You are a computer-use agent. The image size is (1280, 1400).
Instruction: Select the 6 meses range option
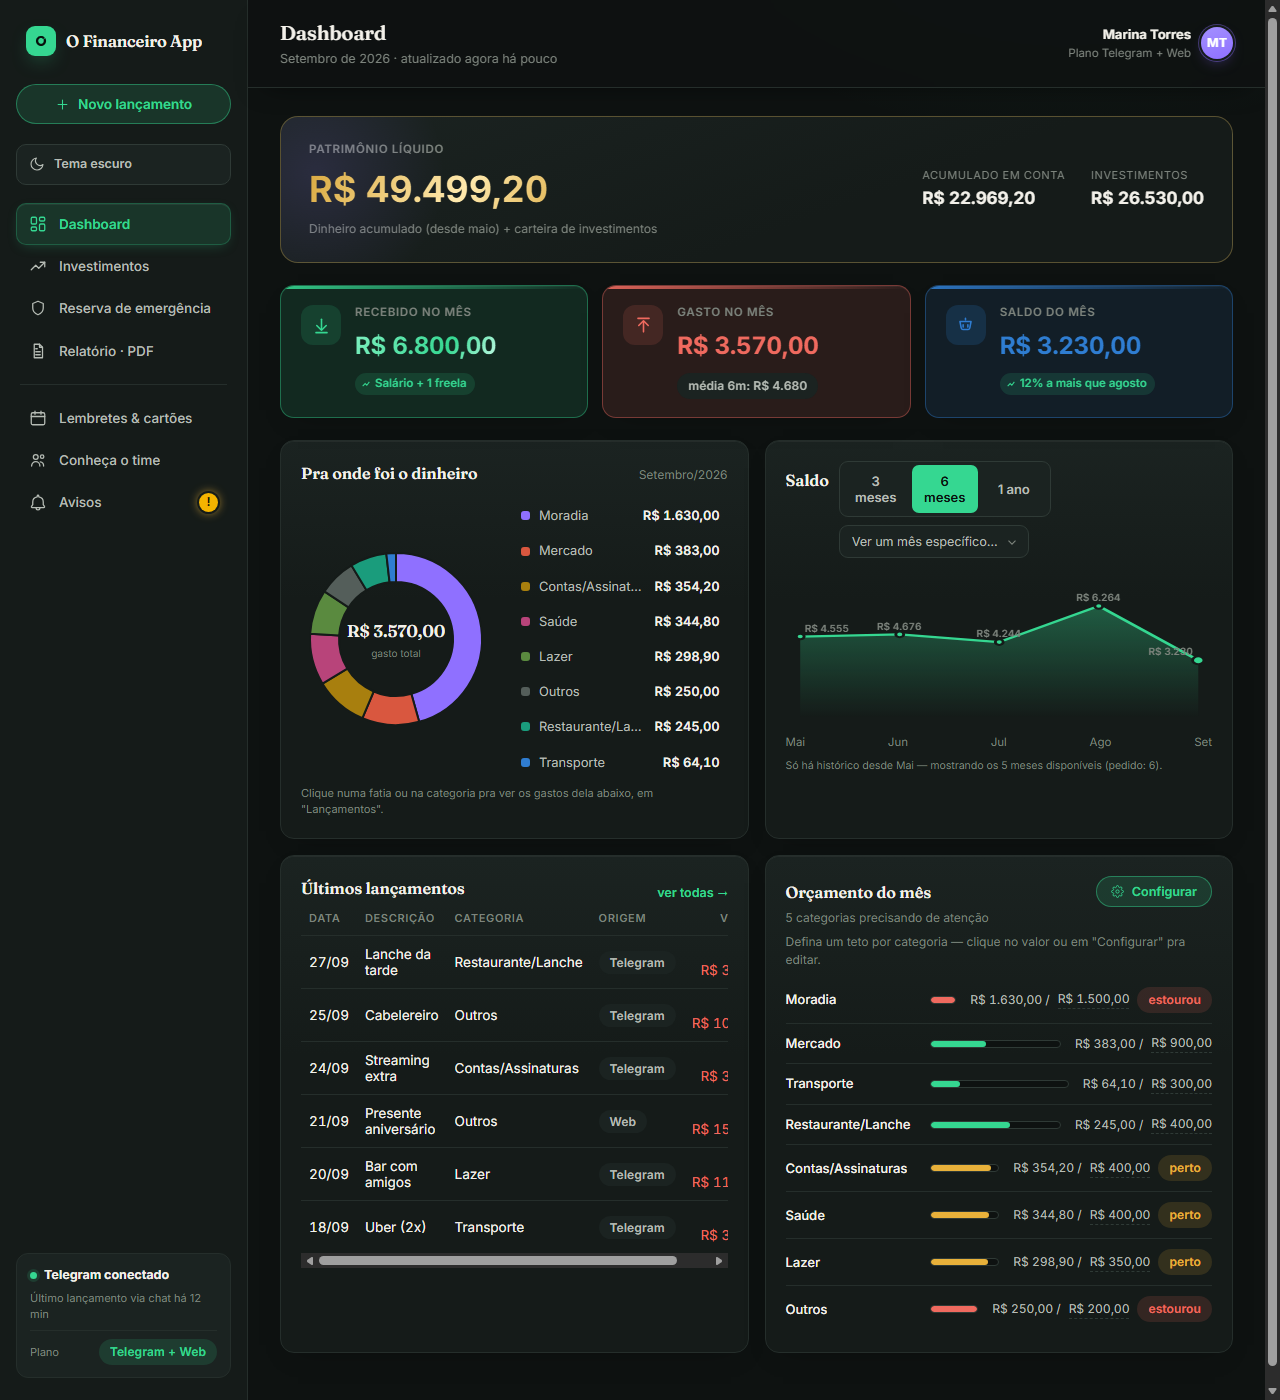(x=944, y=489)
